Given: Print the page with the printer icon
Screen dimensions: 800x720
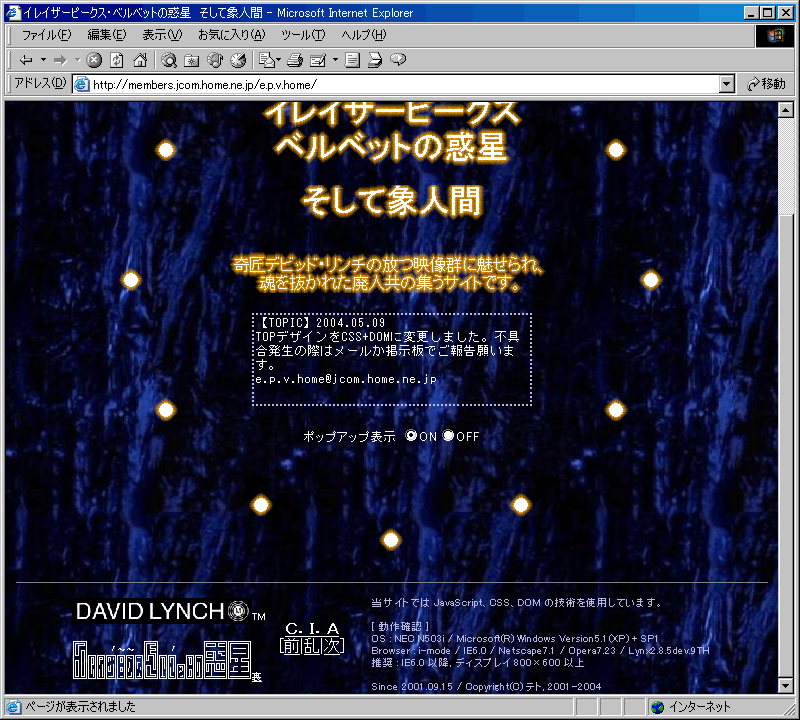Looking at the screenshot, I should point(294,60).
